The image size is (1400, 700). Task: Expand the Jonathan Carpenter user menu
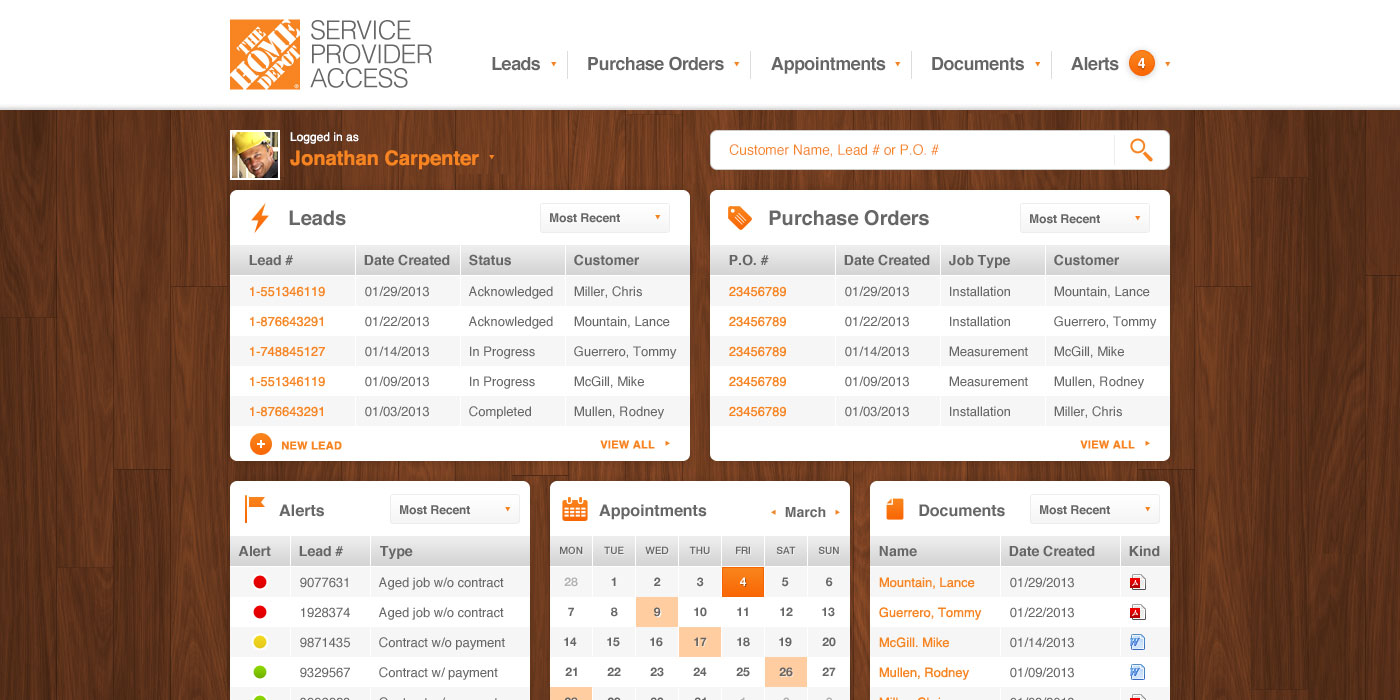[x=491, y=159]
